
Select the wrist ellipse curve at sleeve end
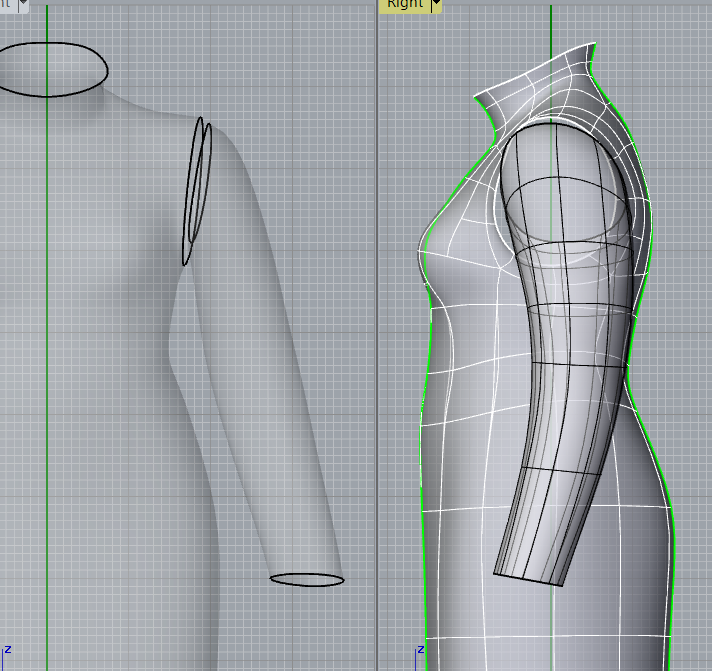click(x=307, y=580)
